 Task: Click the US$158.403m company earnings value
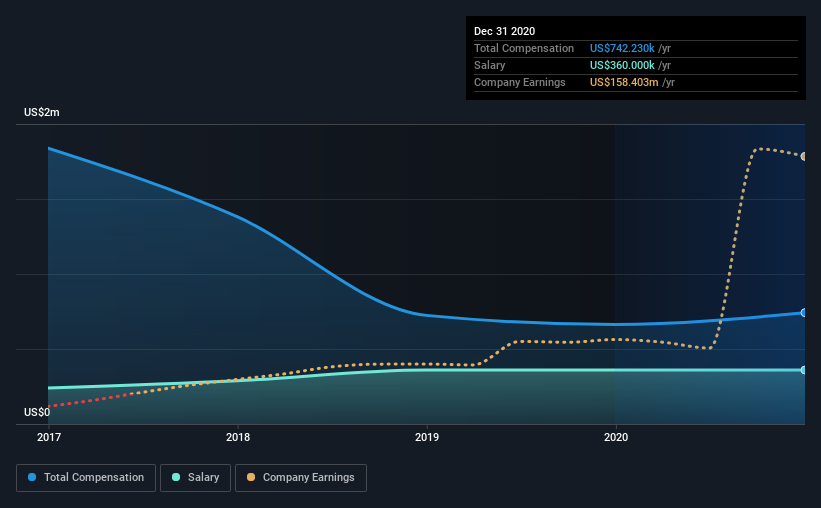pos(624,82)
